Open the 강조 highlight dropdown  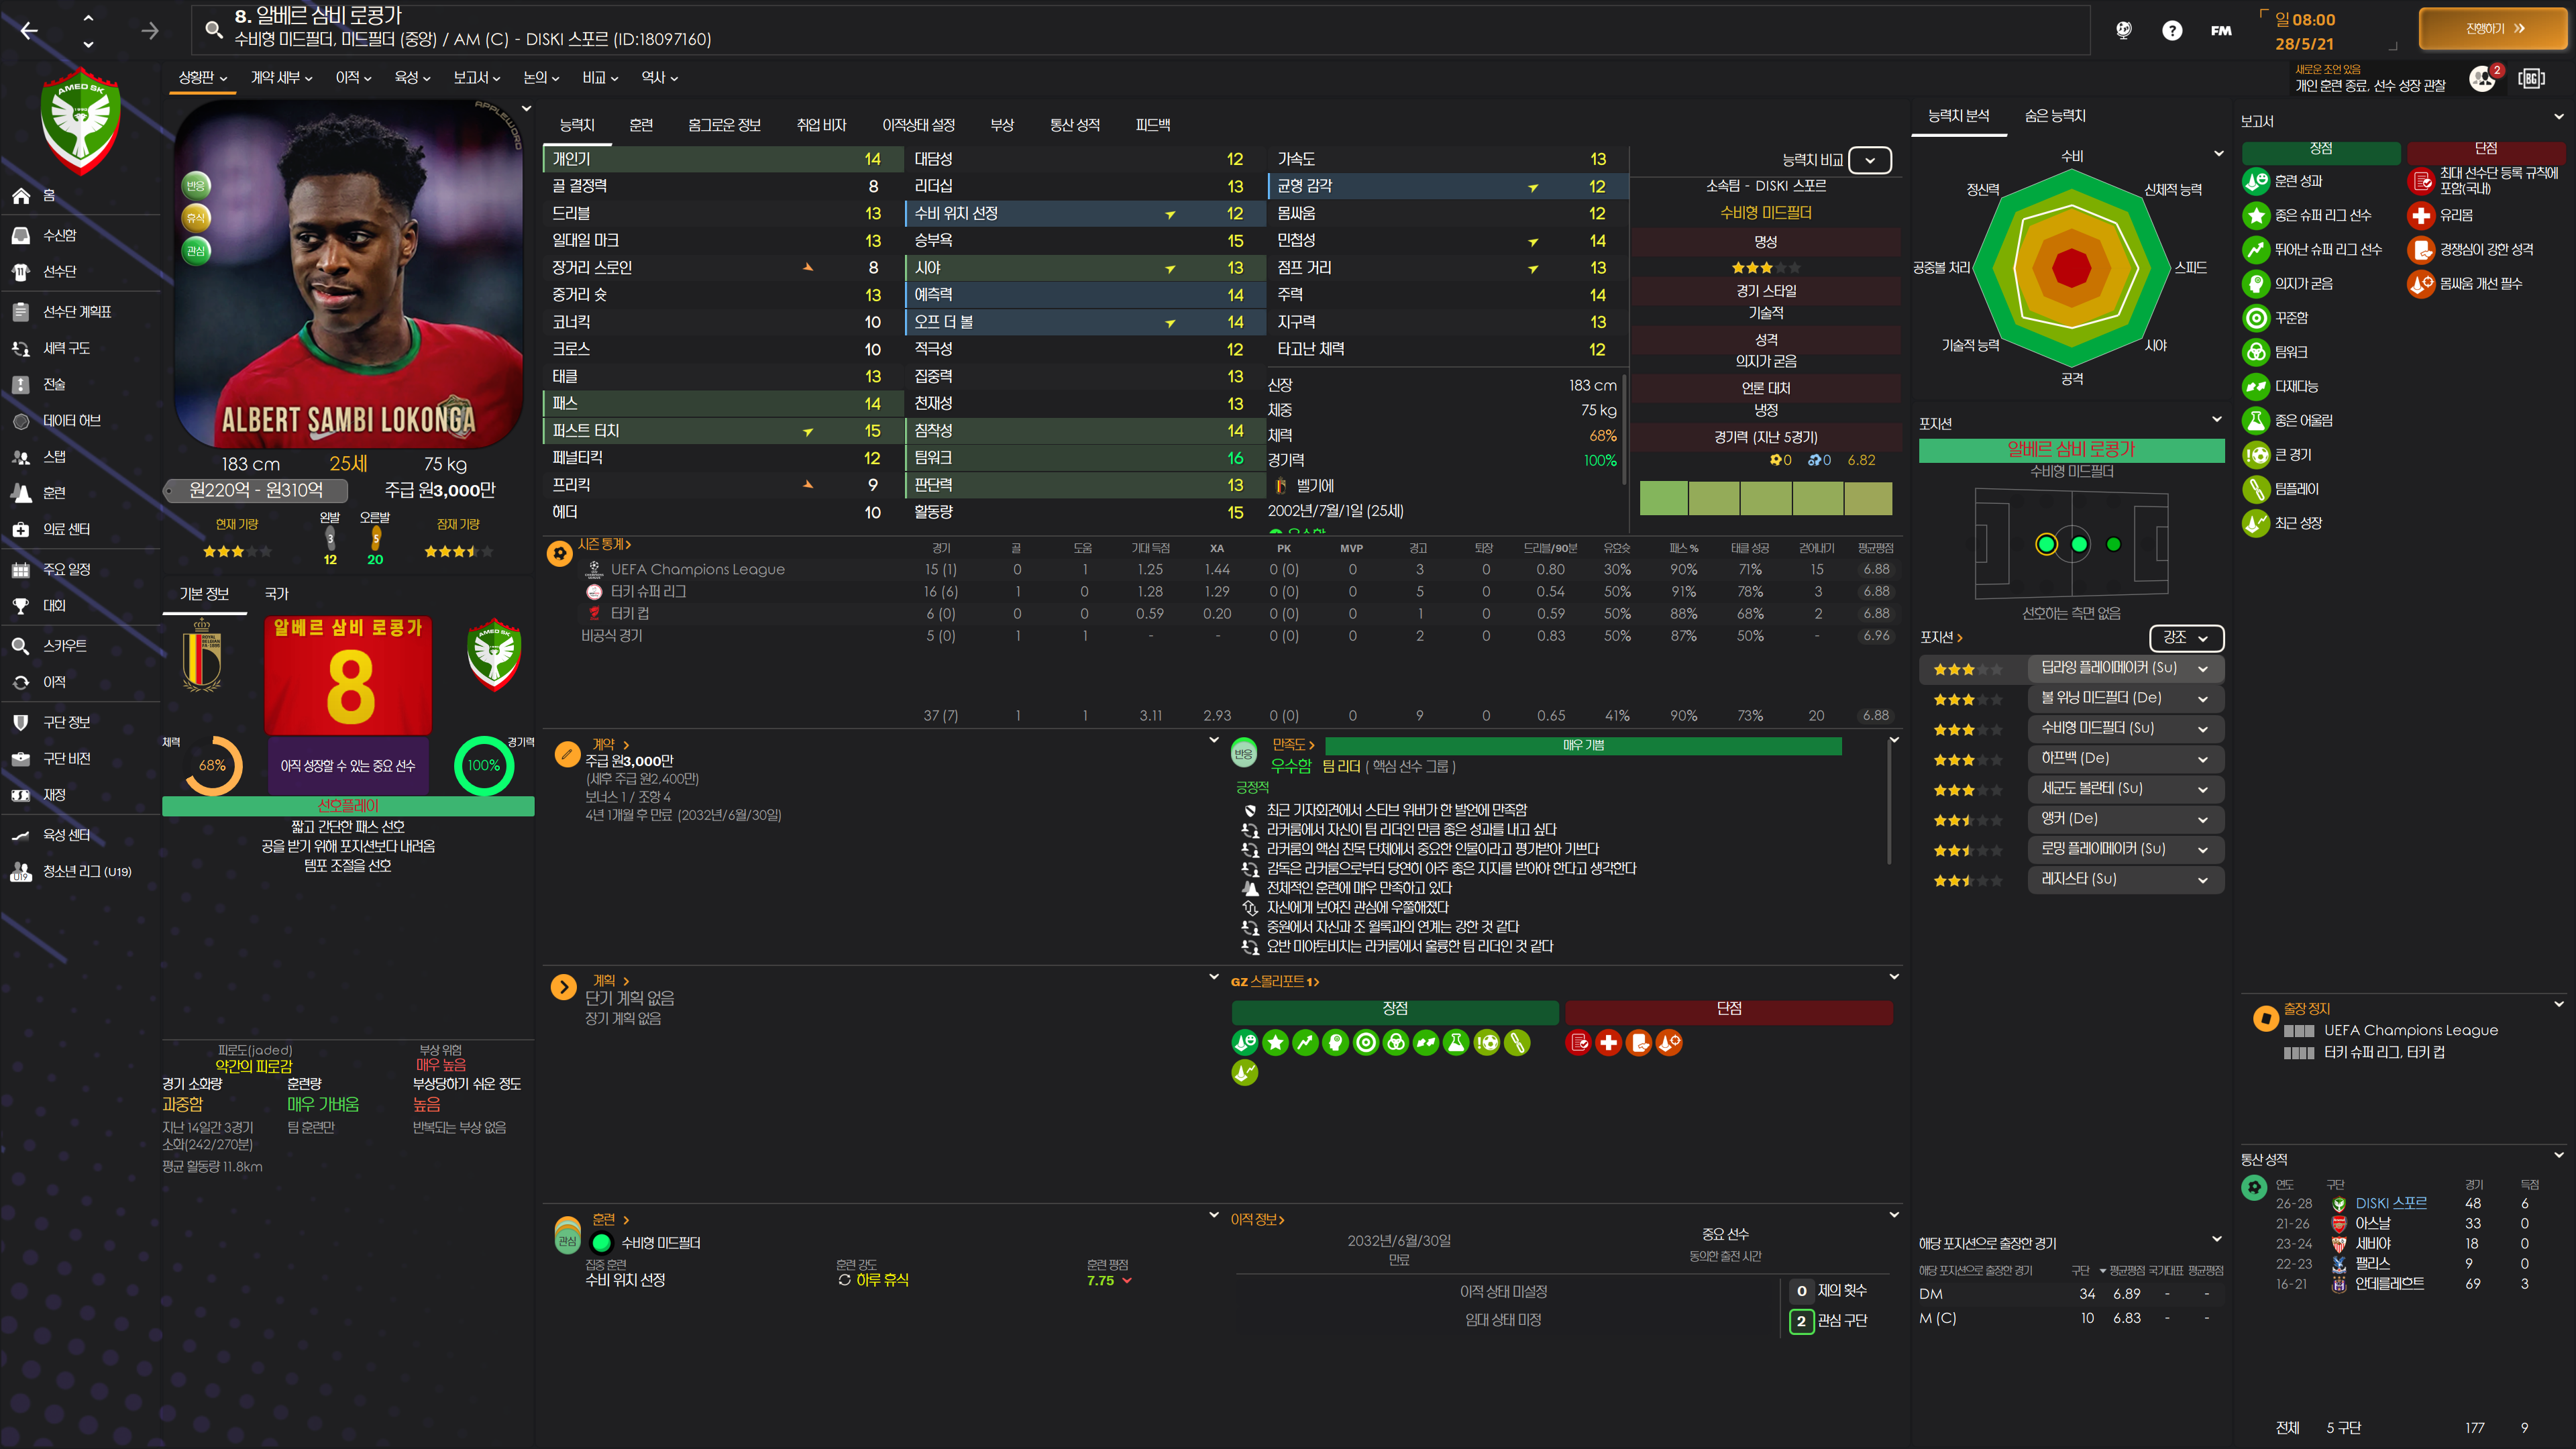2185,637
